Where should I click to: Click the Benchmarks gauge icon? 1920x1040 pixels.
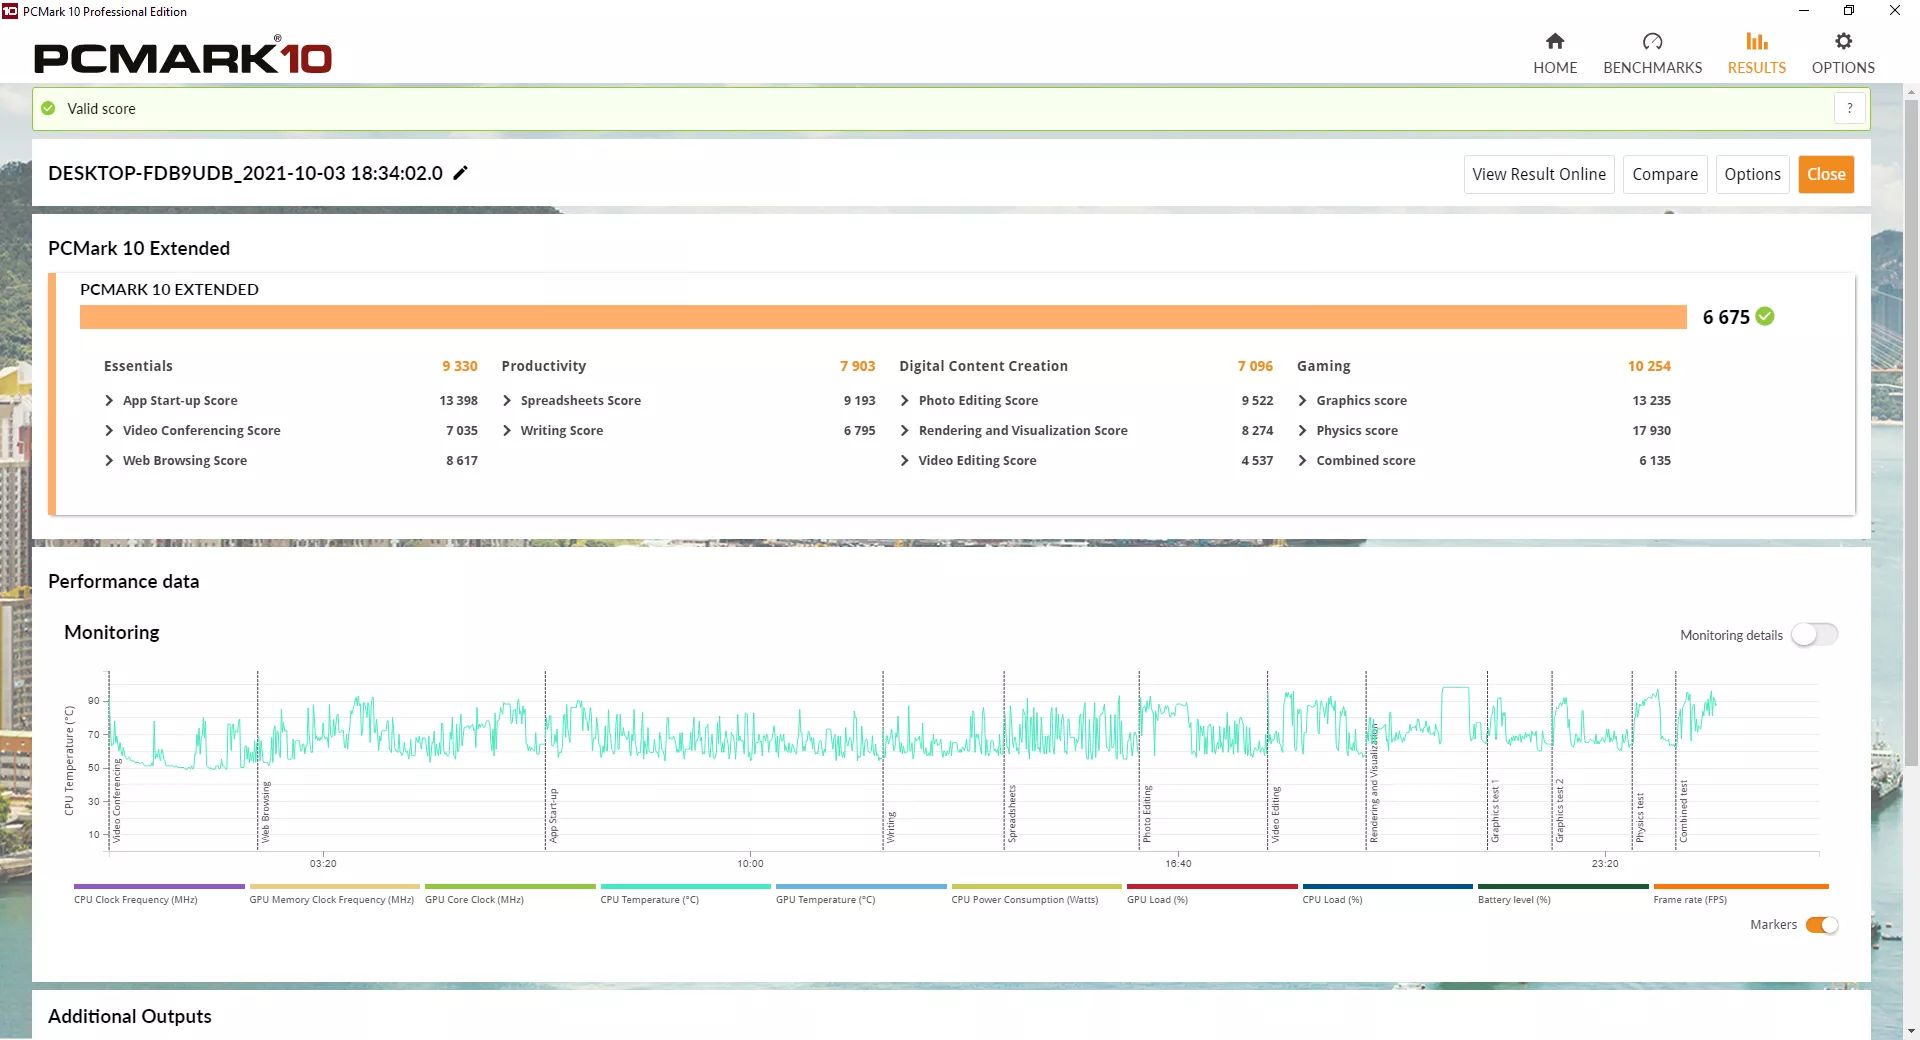pyautogui.click(x=1652, y=41)
